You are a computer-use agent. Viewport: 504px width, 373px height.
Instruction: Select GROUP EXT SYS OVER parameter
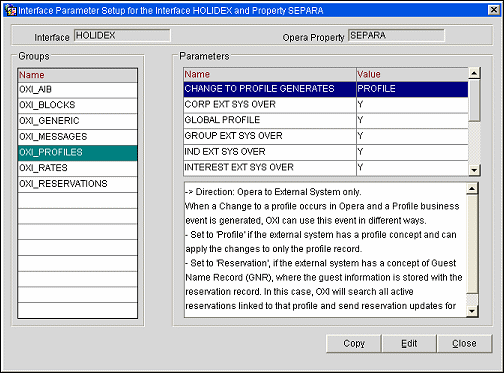tap(269, 136)
